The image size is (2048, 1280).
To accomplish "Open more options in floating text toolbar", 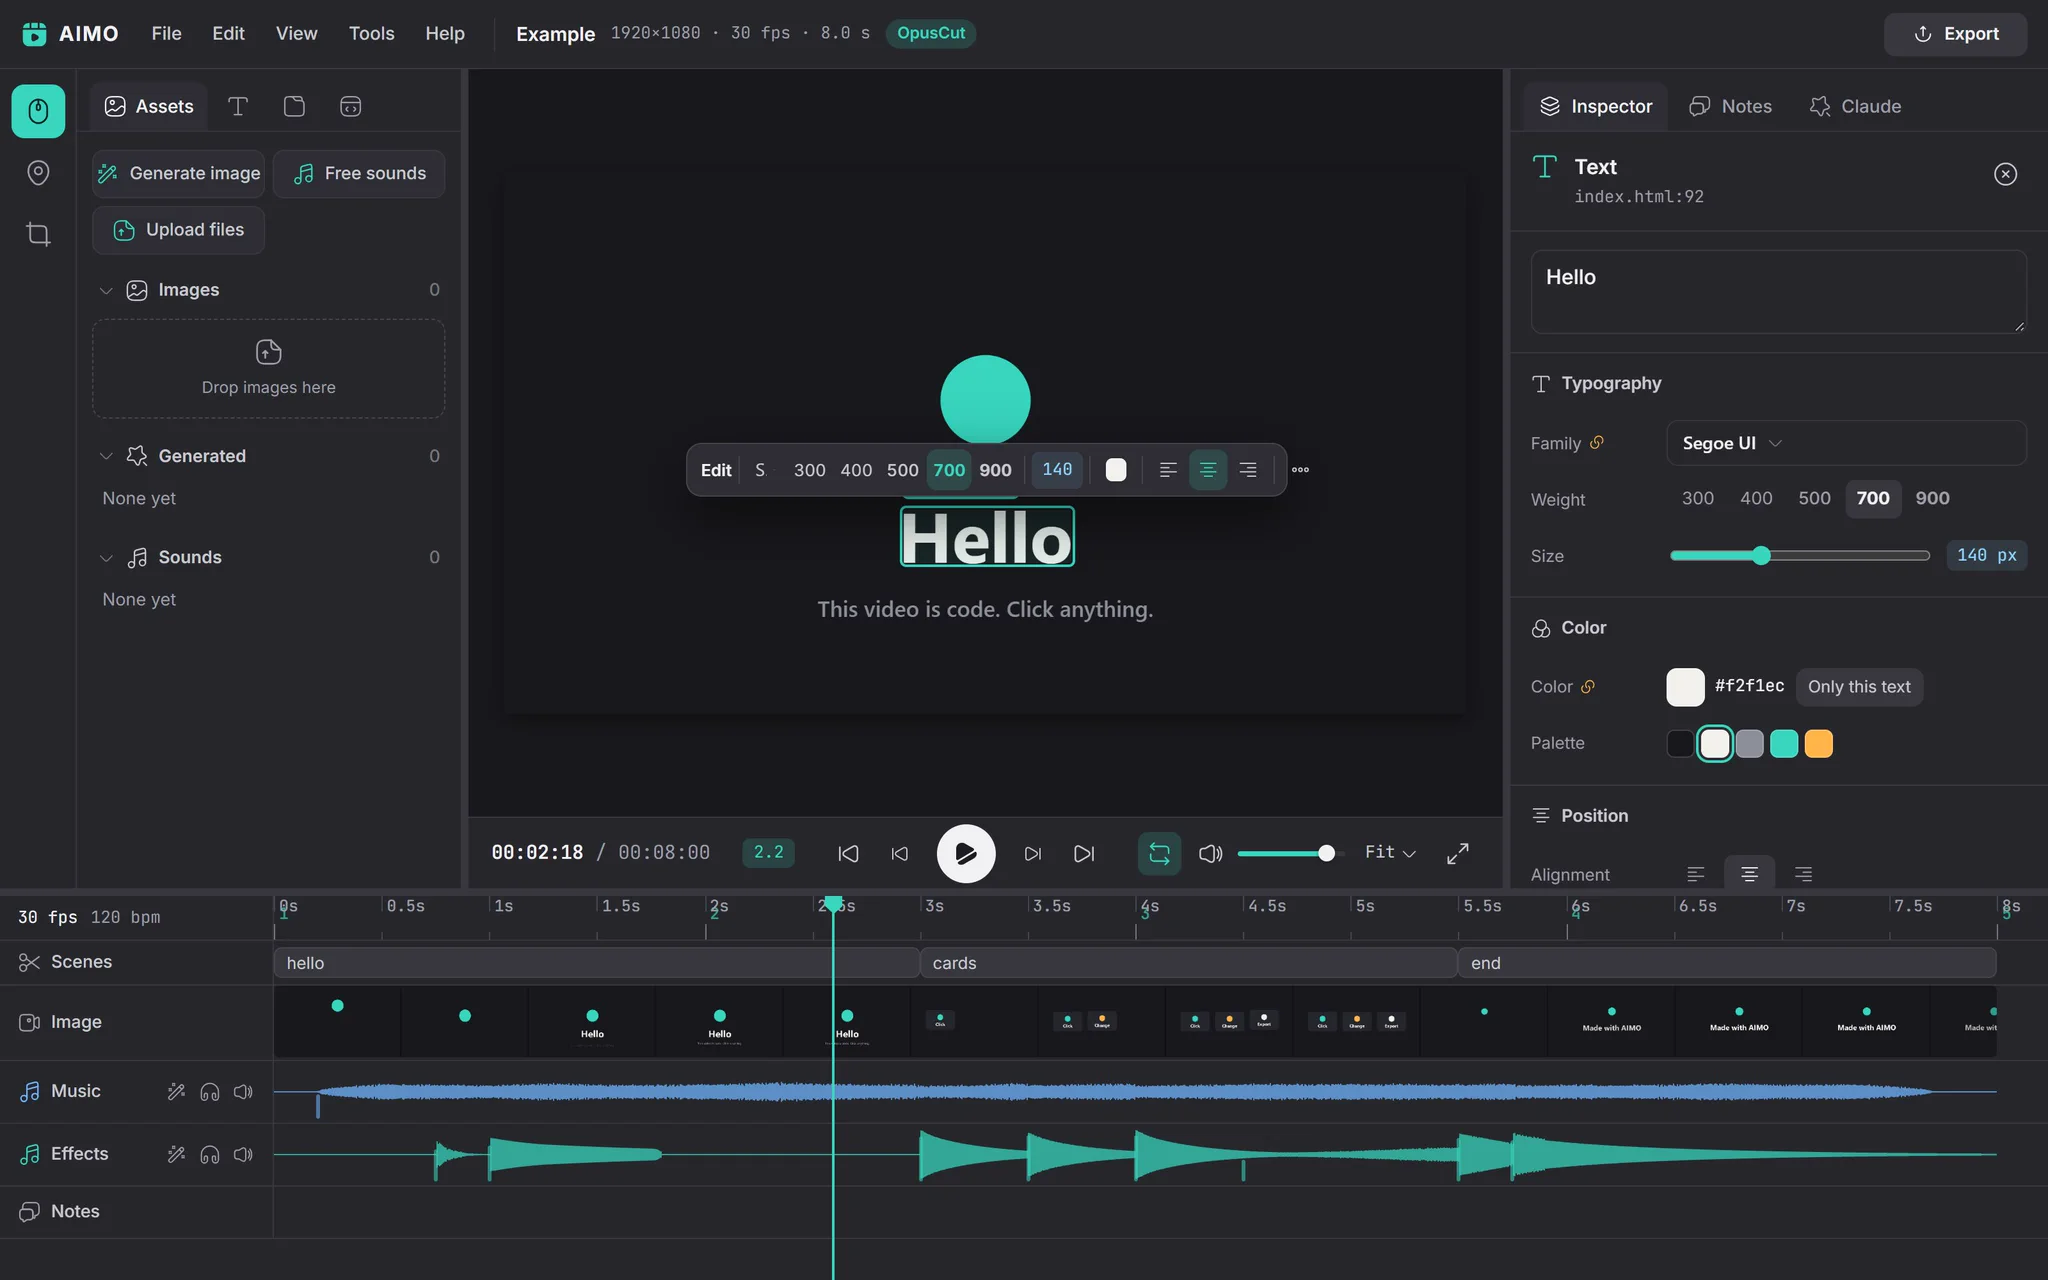I will 1300,470.
